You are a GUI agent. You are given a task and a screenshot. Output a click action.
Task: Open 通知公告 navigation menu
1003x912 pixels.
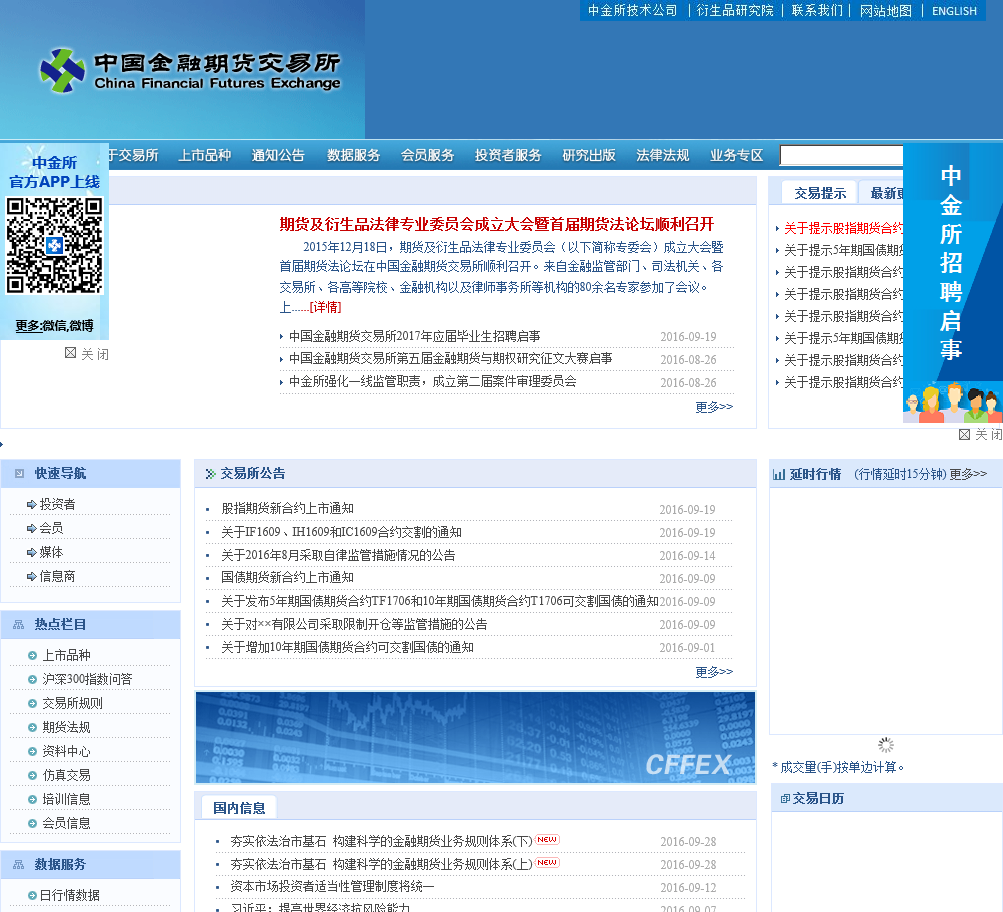point(278,155)
